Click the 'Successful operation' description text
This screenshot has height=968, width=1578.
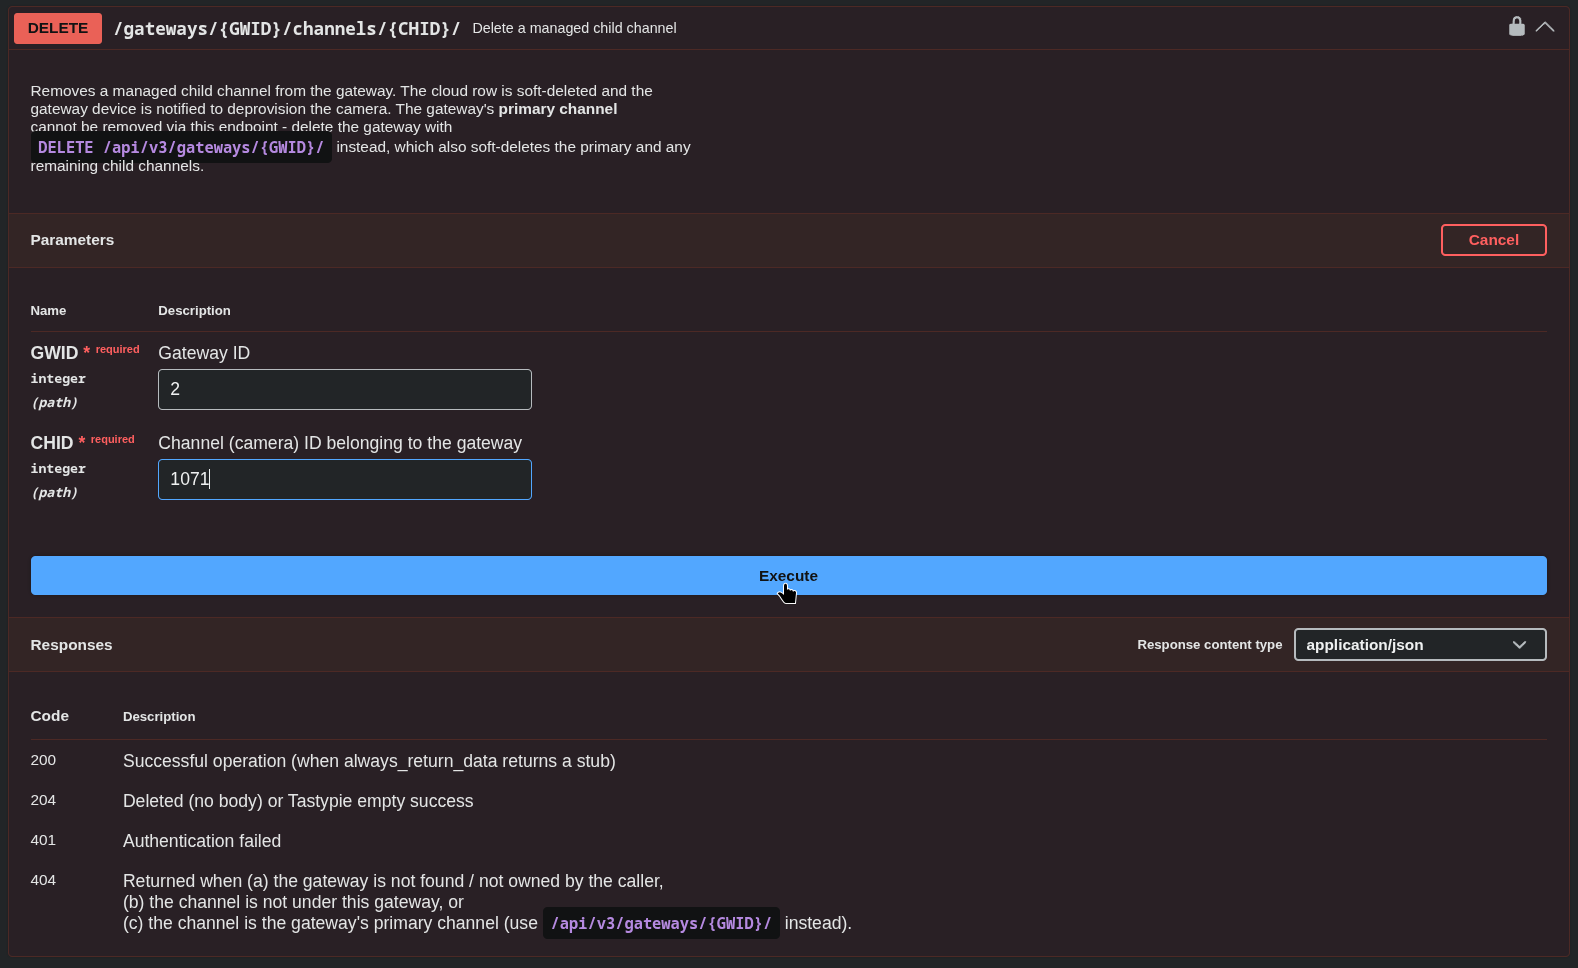[x=369, y=761]
